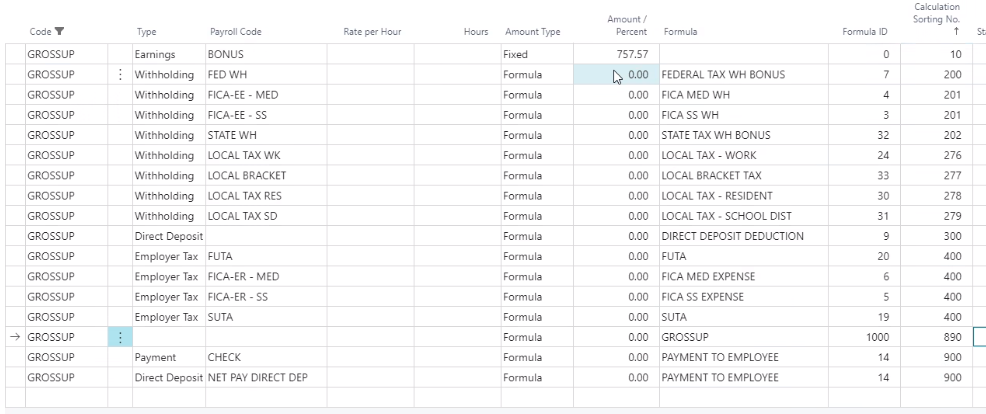Select the BONUS payroll code cell

point(266,55)
